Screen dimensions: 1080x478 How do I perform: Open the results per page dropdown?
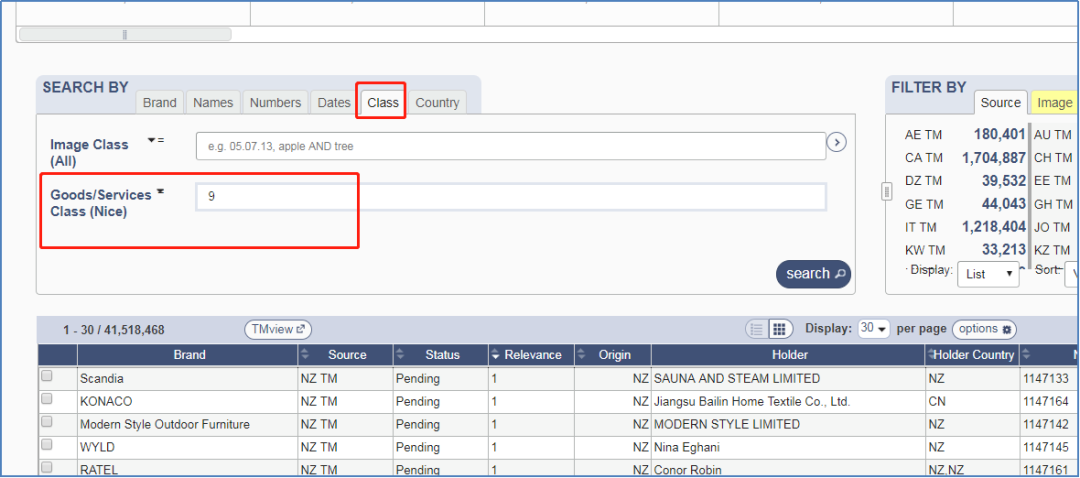point(874,329)
